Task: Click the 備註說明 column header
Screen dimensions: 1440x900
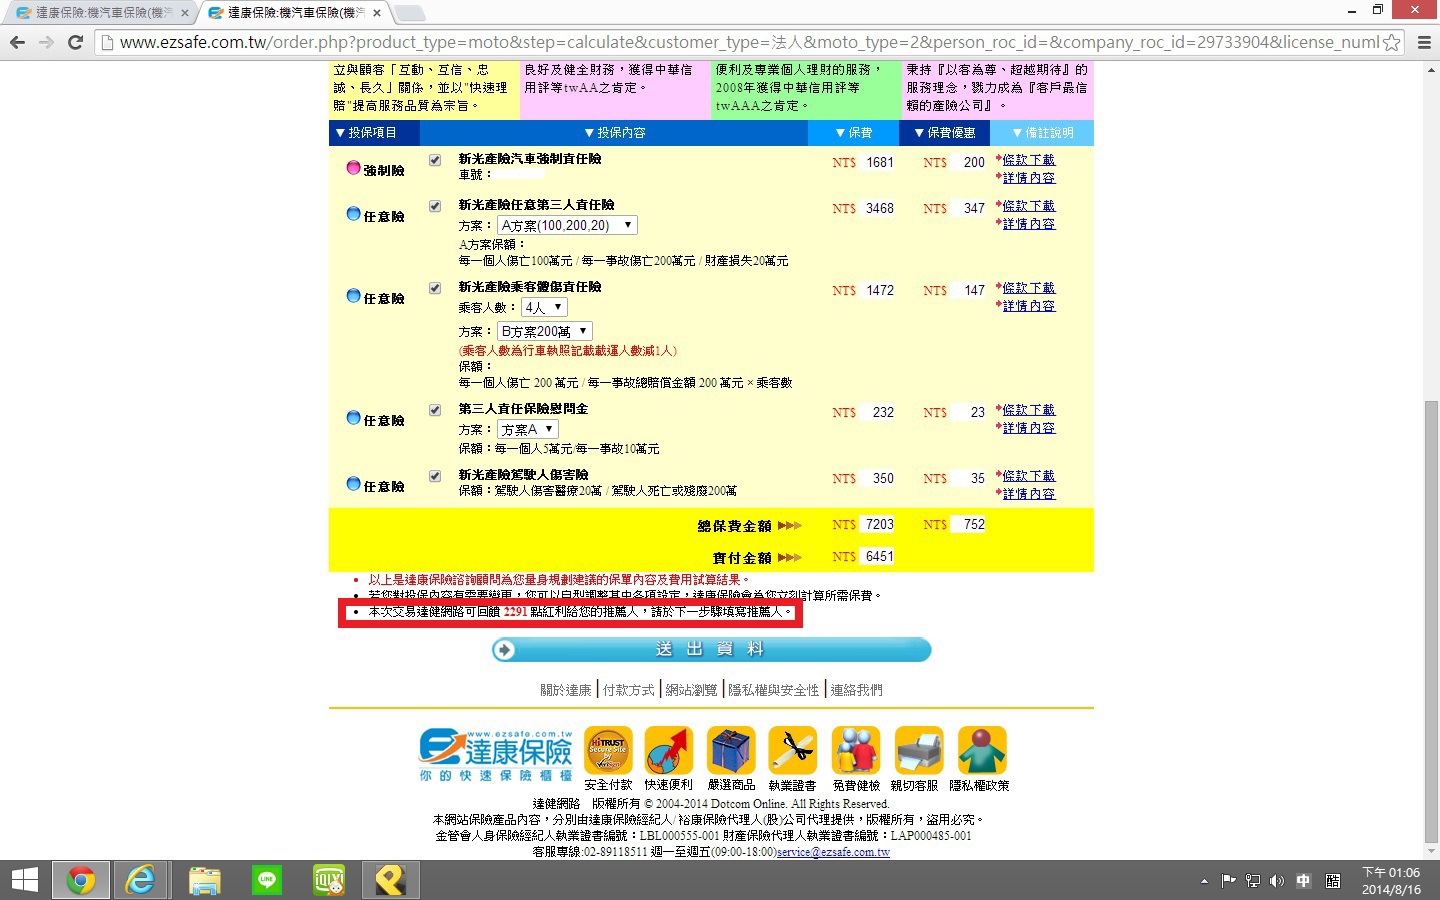Action: (1043, 133)
